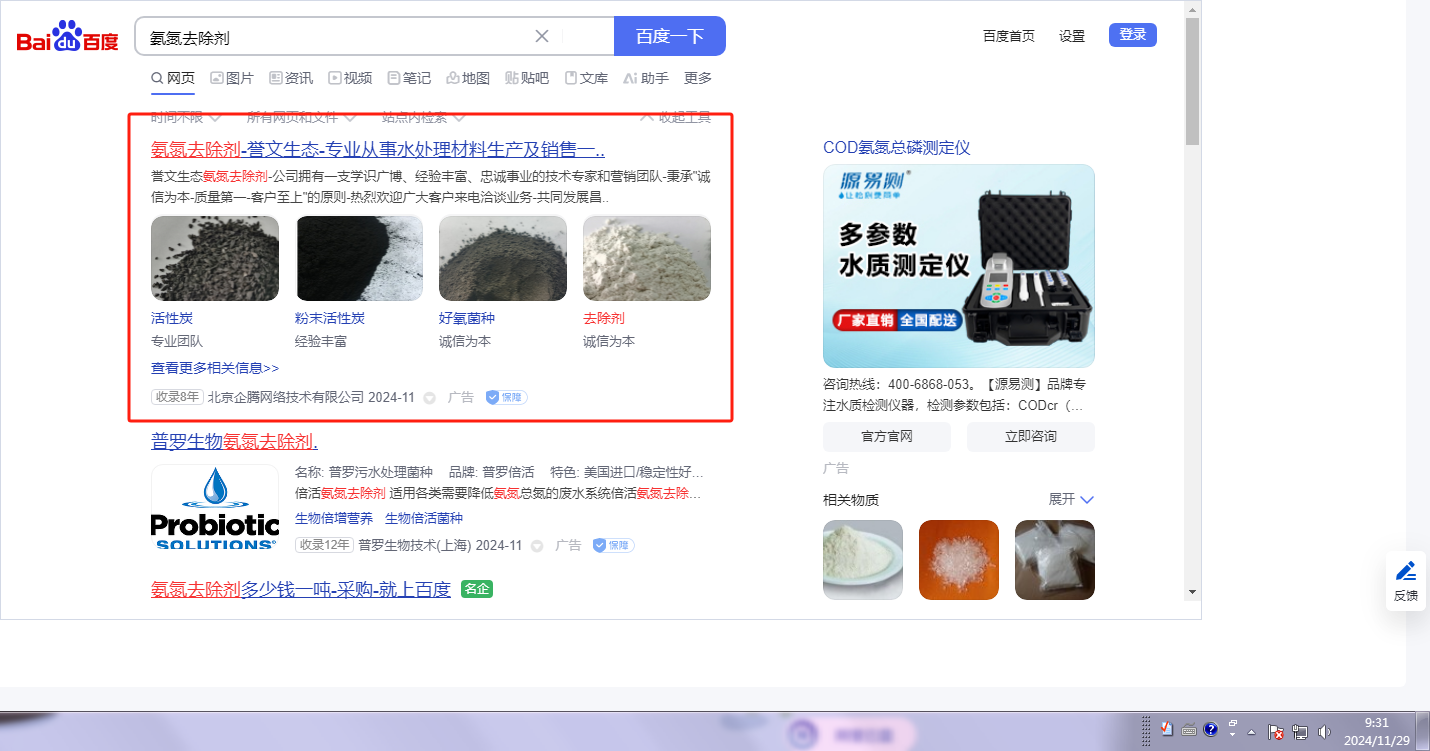Open the 更多 menu
Image resolution: width=1430 pixels, height=751 pixels.
pyautogui.click(x=698, y=78)
